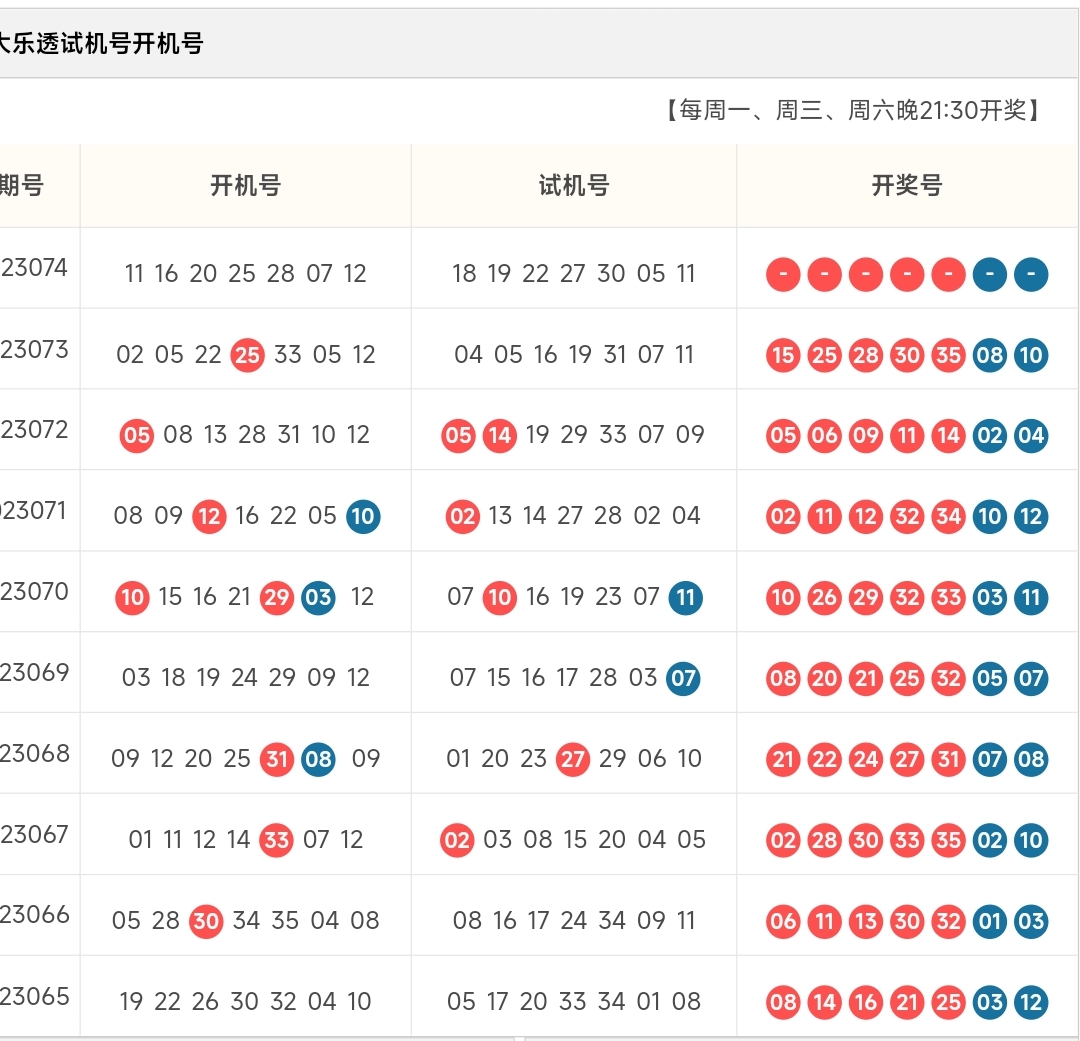Image resolution: width=1080 pixels, height=1041 pixels.
Task: Select period 23073 in the 期号 column
Action: [34, 349]
